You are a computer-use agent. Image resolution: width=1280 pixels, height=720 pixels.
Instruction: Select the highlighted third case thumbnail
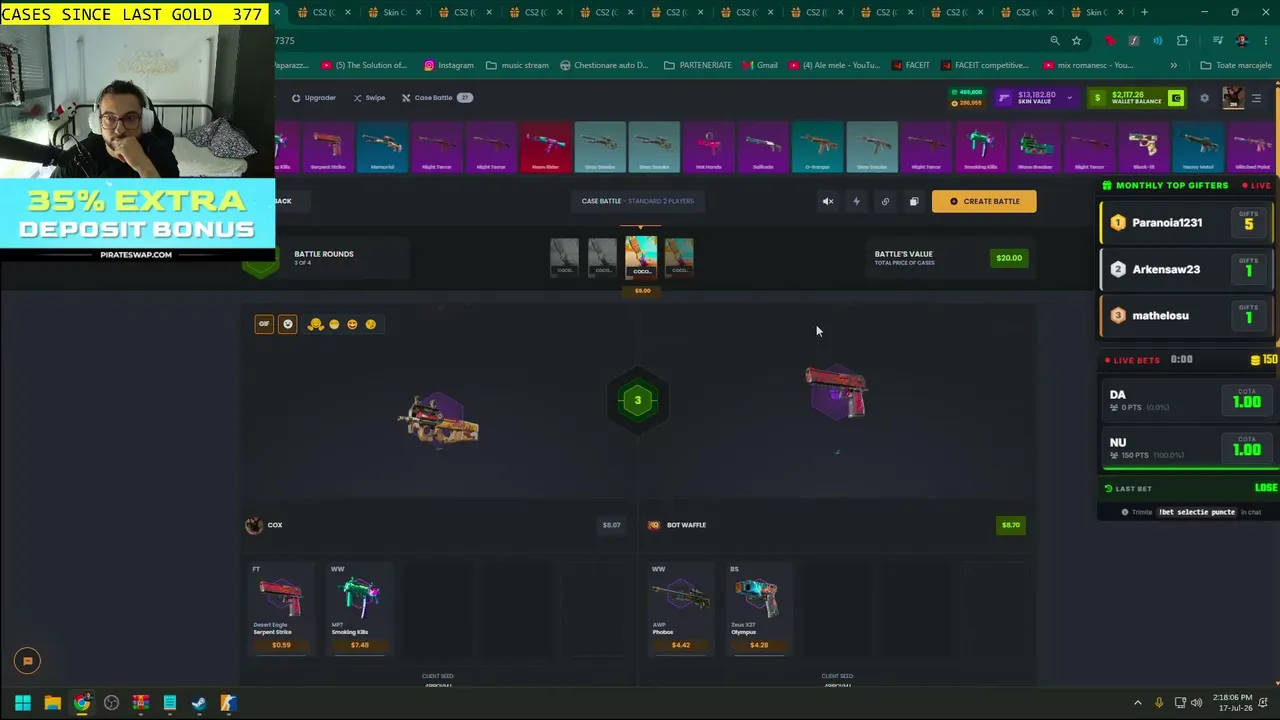pyautogui.click(x=641, y=257)
